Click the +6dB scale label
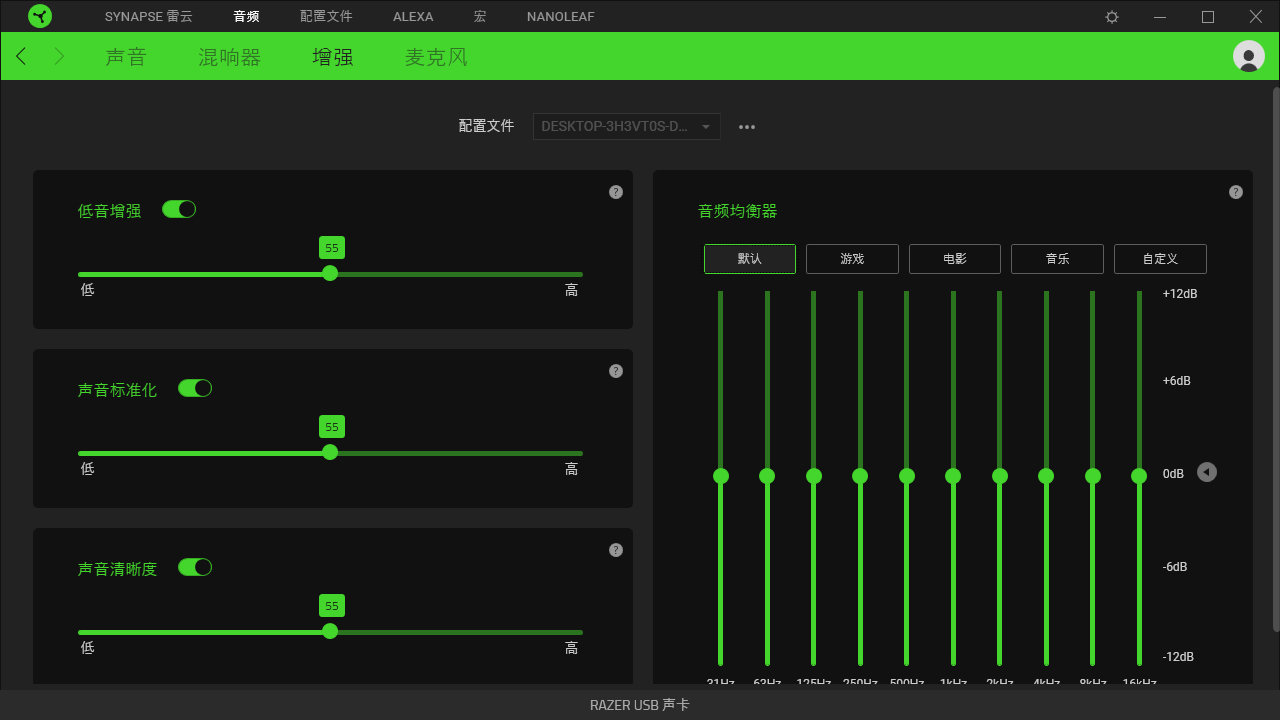 click(1177, 381)
